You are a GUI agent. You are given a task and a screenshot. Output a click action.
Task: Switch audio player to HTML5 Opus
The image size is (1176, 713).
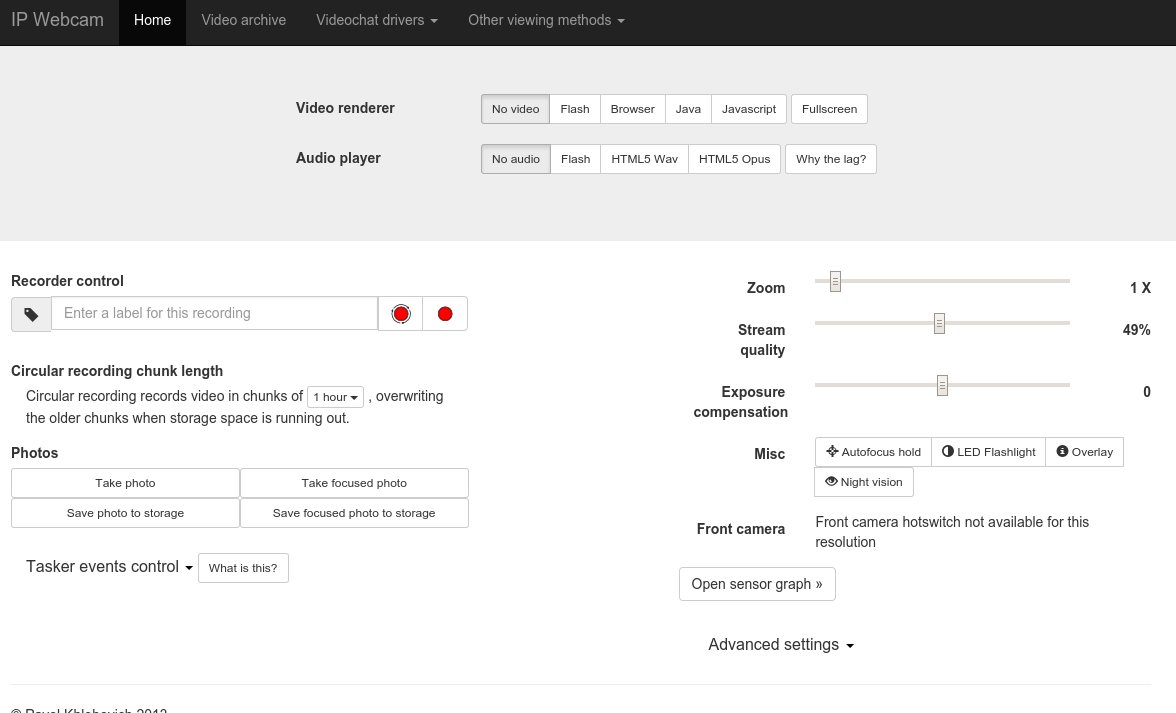coord(734,159)
